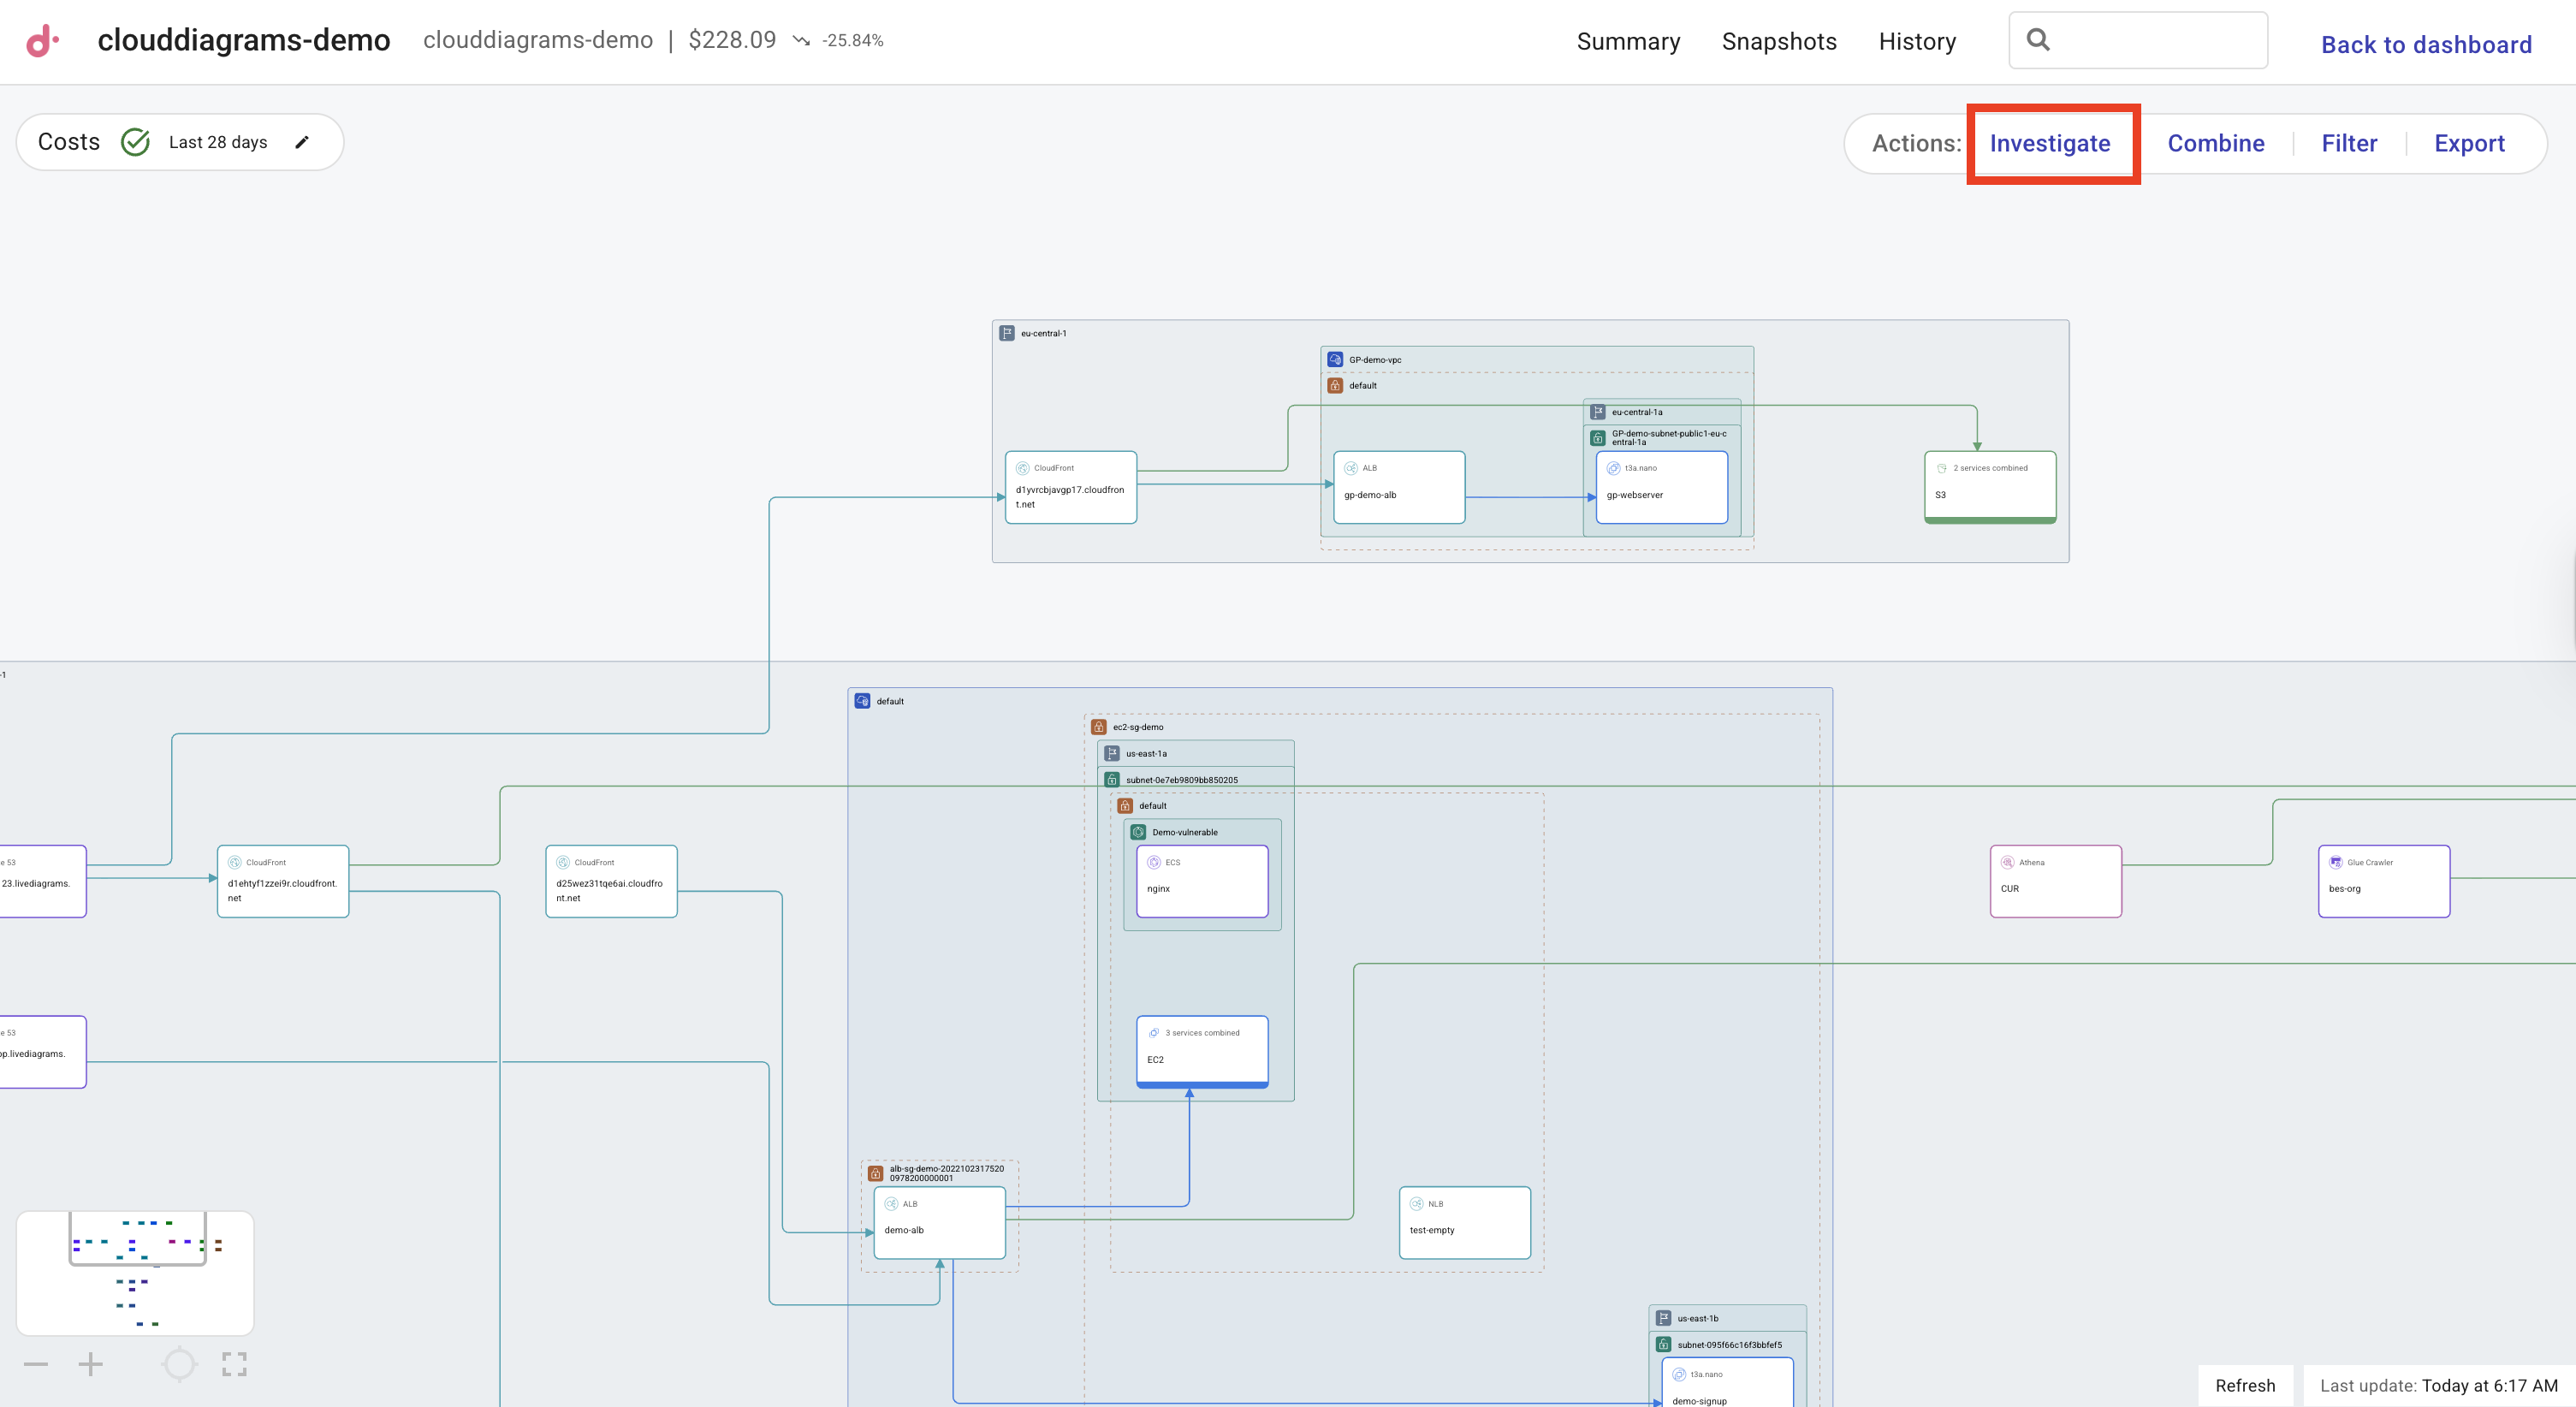Click the minimap thumbnail
This screenshot has height=1407, width=2576.
135,1273
